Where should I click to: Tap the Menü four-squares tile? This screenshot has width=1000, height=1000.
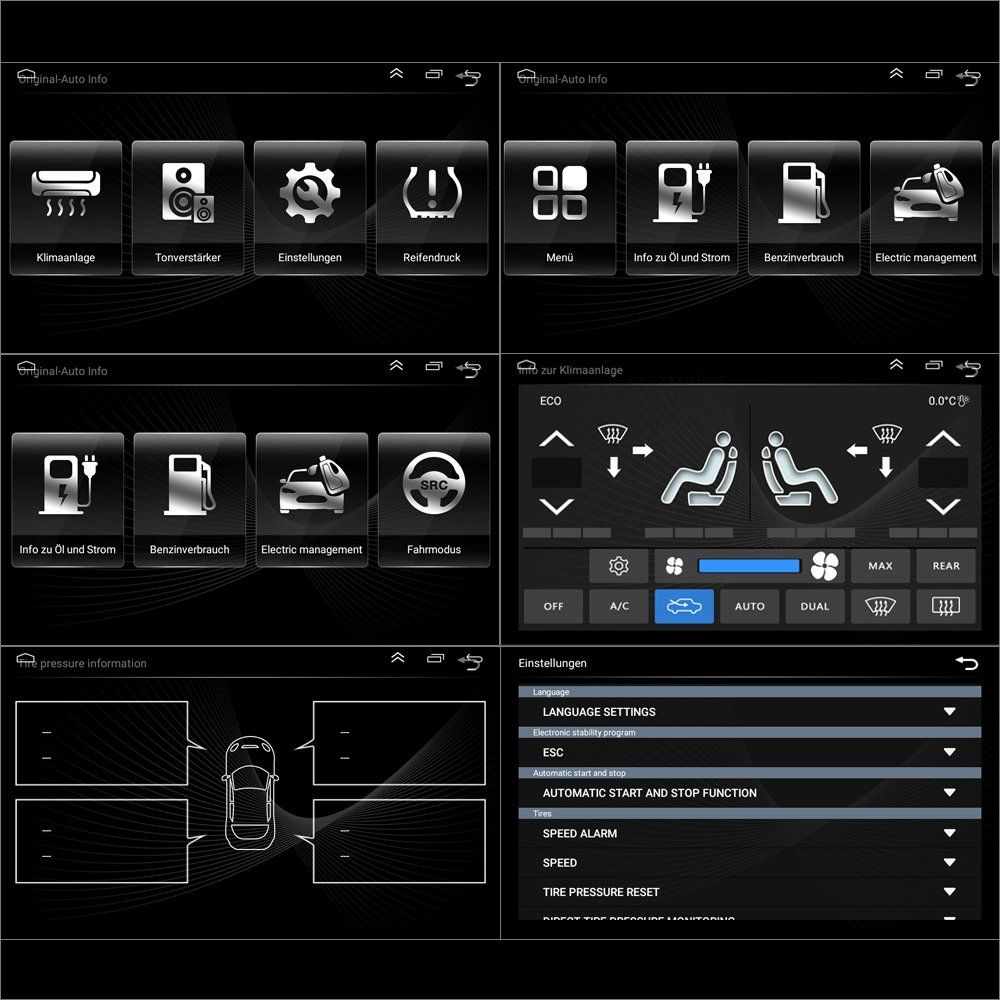pos(560,207)
